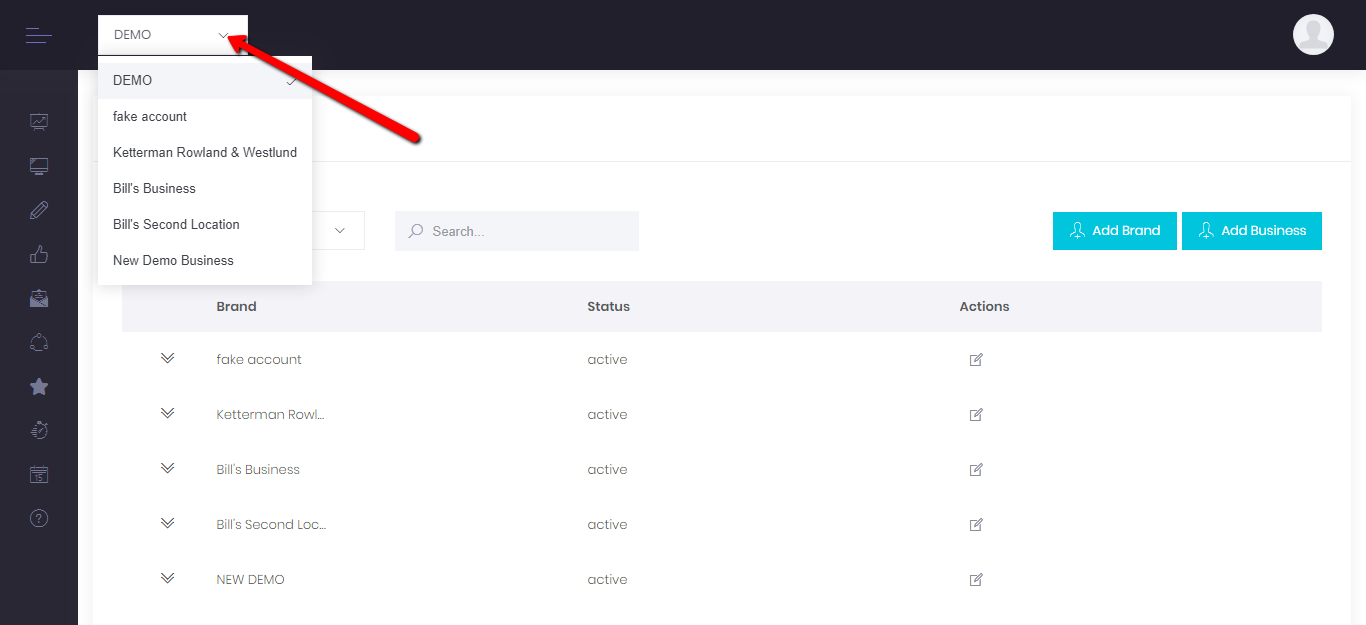Open the calendar icon in sidebar

(x=39, y=474)
